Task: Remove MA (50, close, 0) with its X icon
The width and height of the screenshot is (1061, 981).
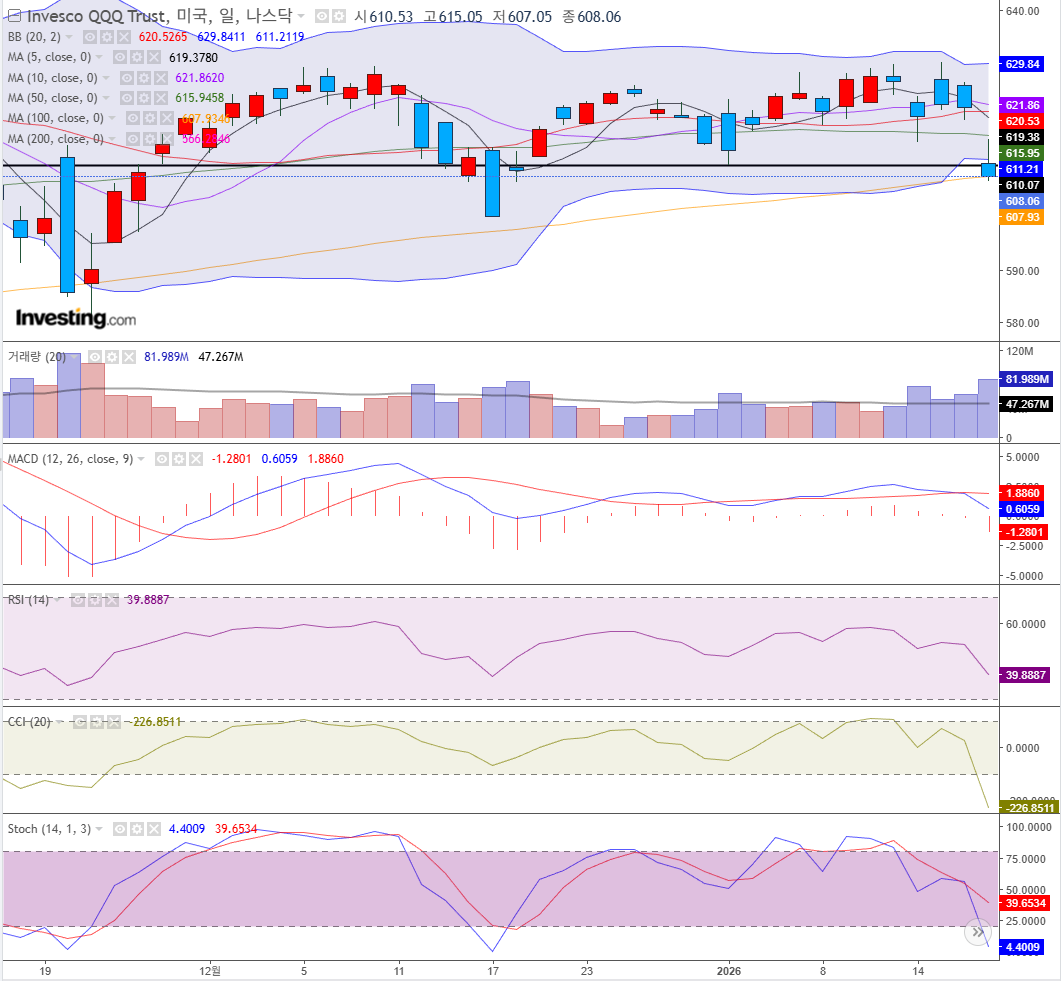Action: tap(160, 98)
